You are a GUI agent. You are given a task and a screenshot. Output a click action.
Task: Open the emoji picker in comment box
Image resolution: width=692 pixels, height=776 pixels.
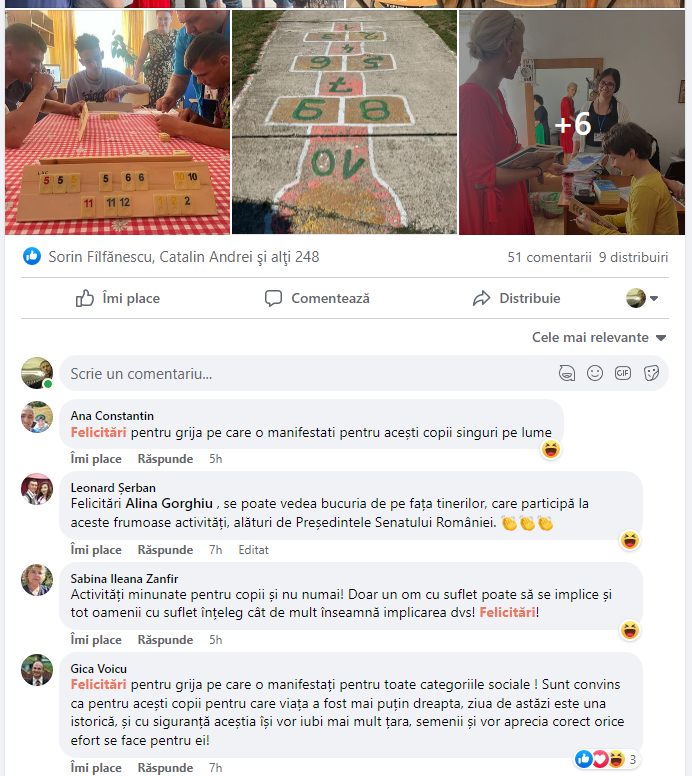click(594, 373)
